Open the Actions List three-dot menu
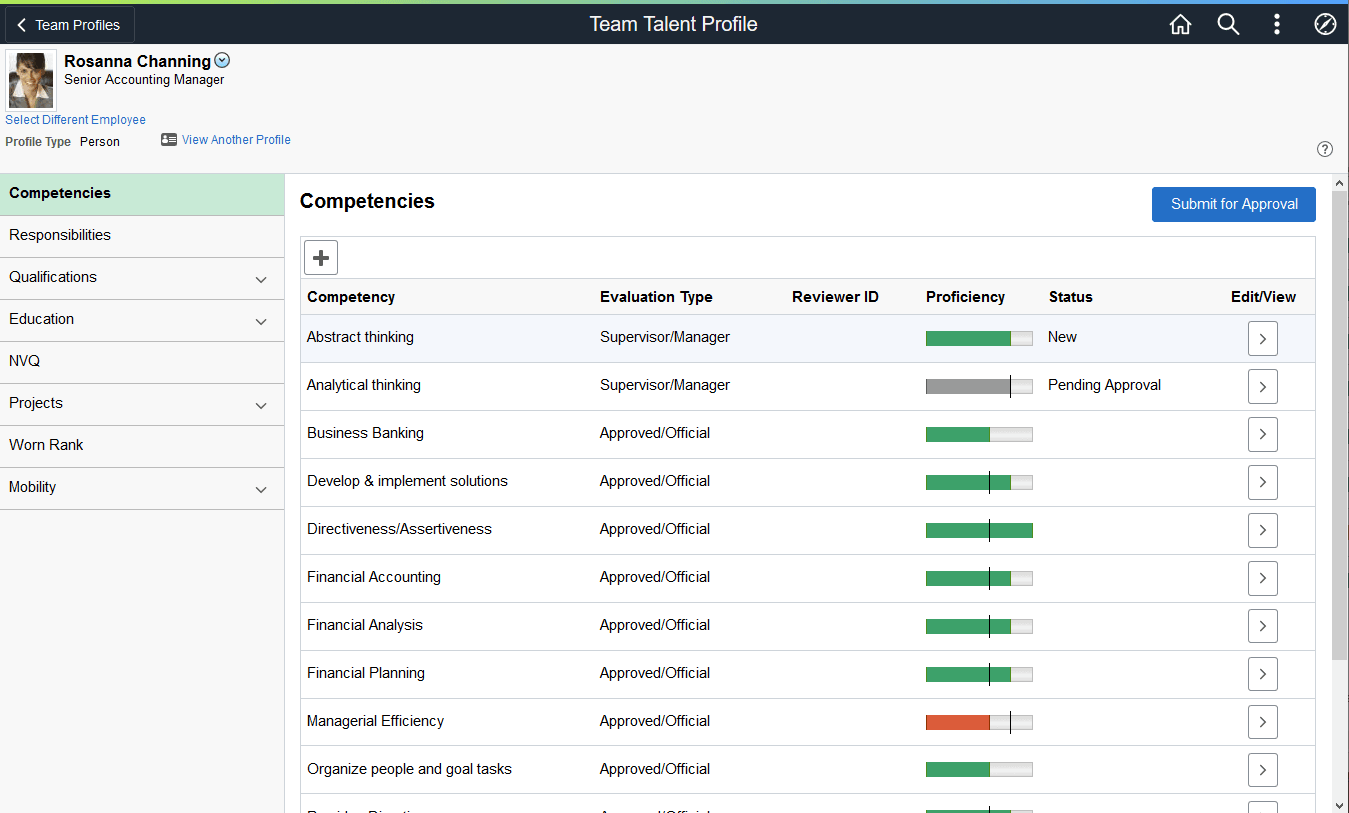This screenshot has height=813, width=1349. (x=1277, y=24)
